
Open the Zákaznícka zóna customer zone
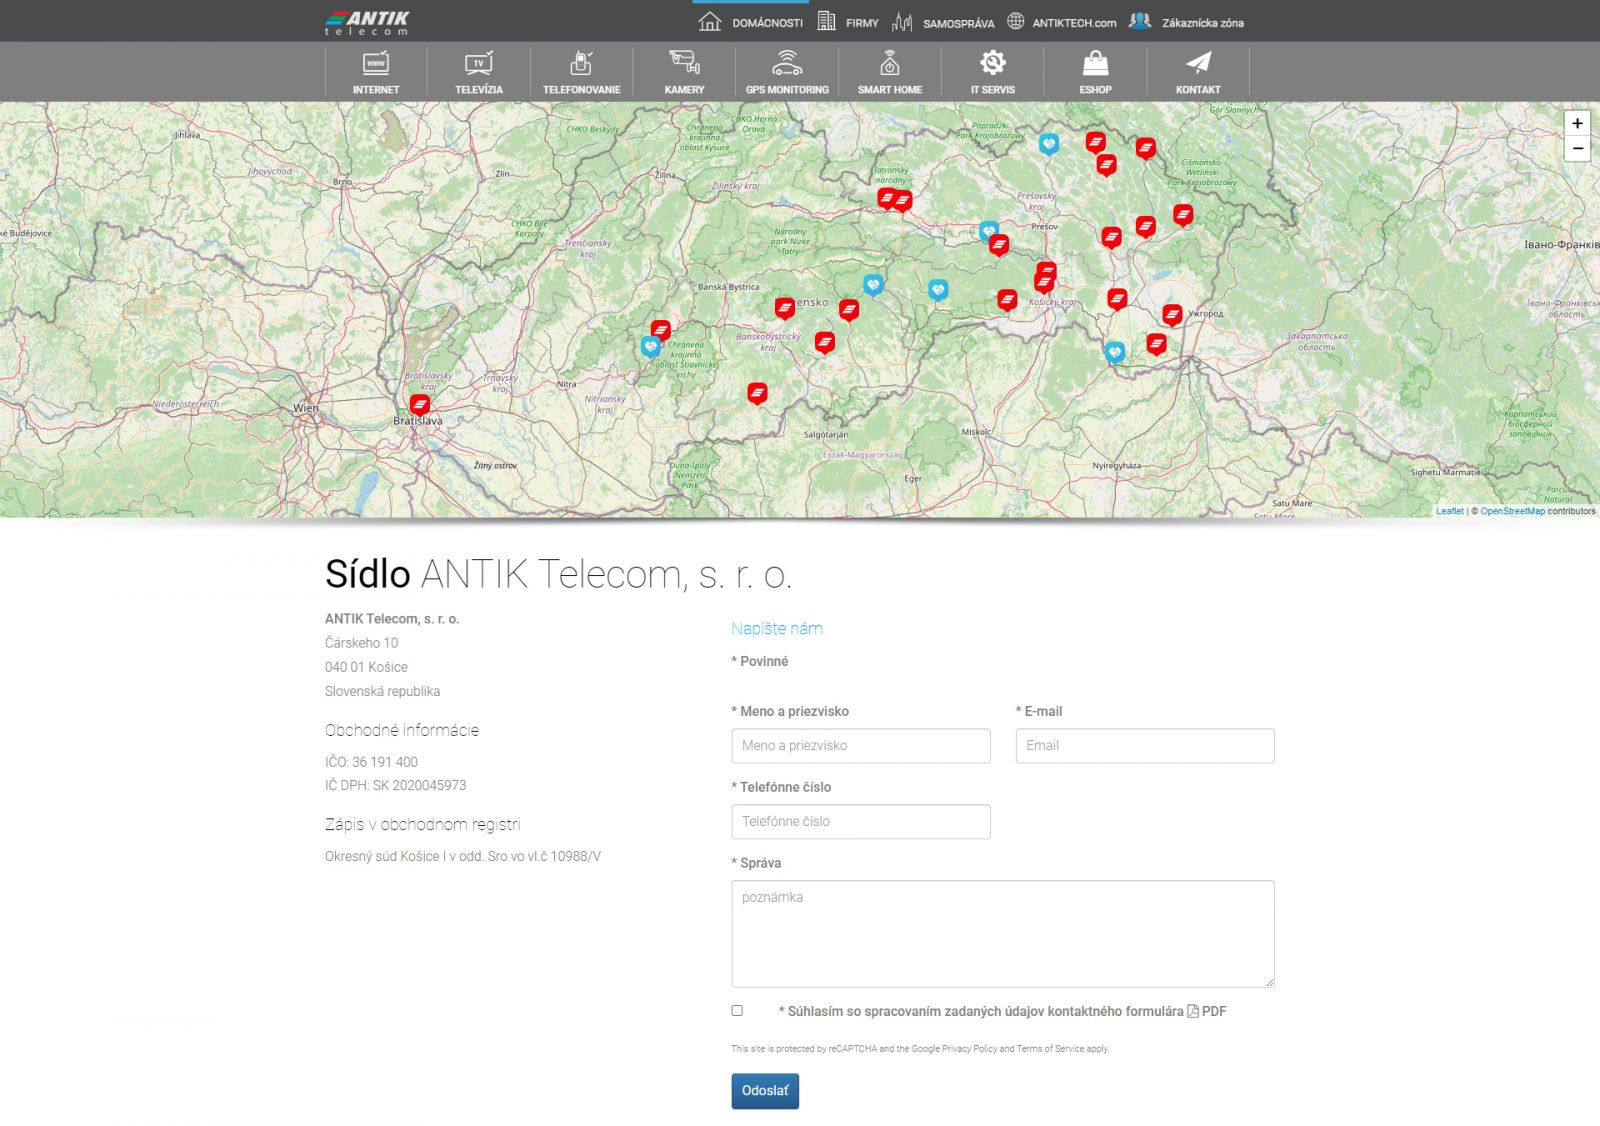pyautogui.click(x=1187, y=22)
